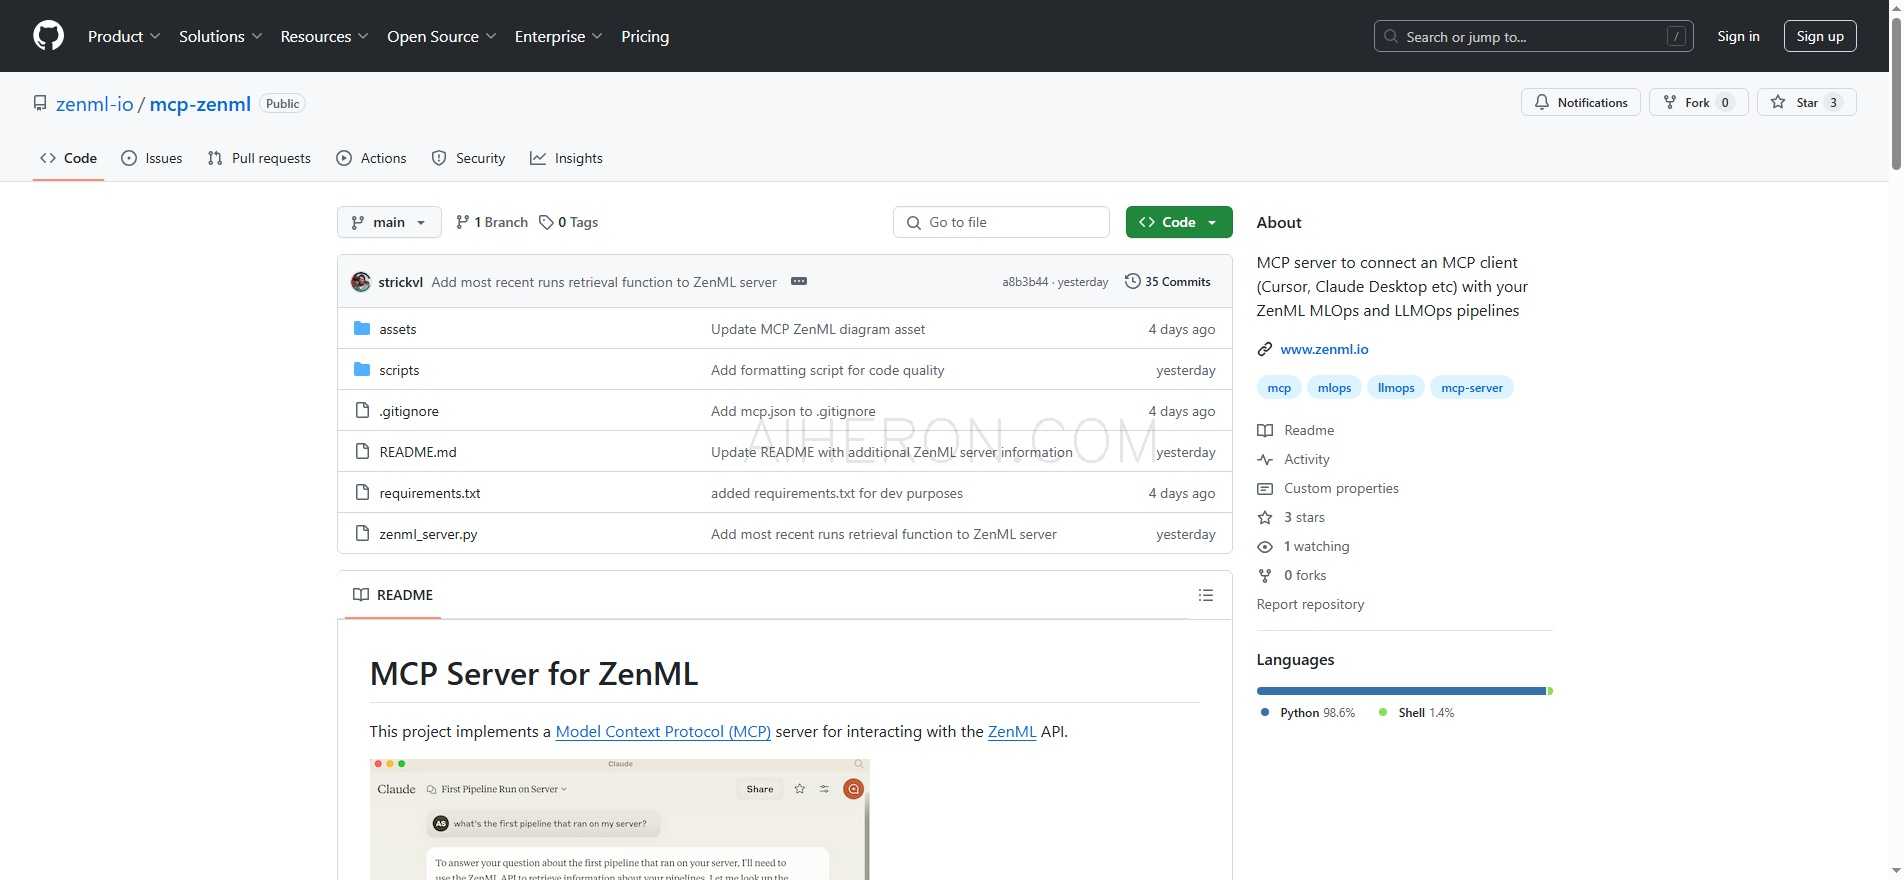Click the magnifier icon in the header search
Viewport: 1904px width, 880px height.
[x=1391, y=36]
